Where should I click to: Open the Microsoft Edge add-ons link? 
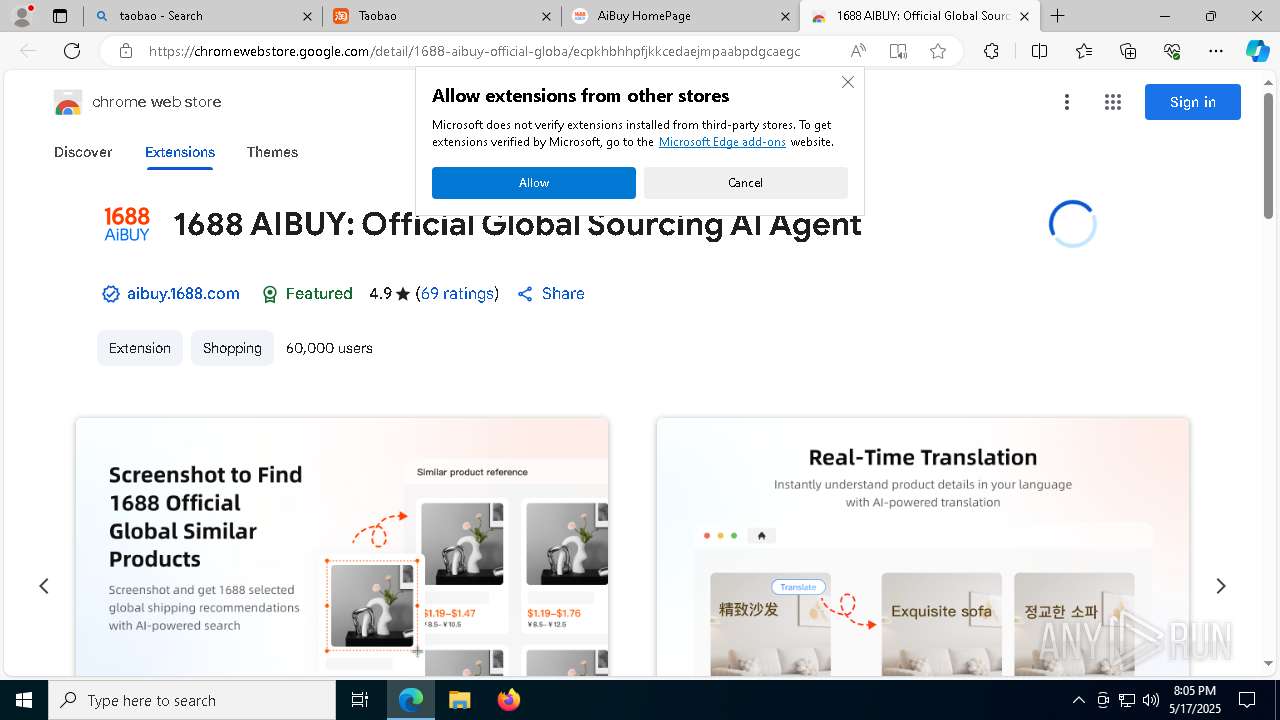[722, 142]
